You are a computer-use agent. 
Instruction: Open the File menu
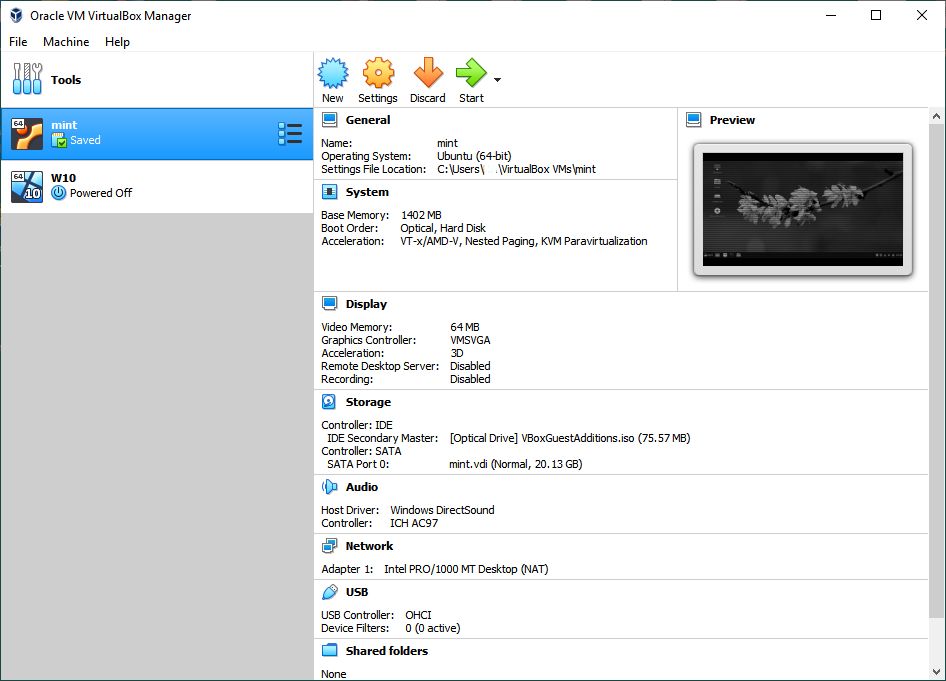coord(18,42)
